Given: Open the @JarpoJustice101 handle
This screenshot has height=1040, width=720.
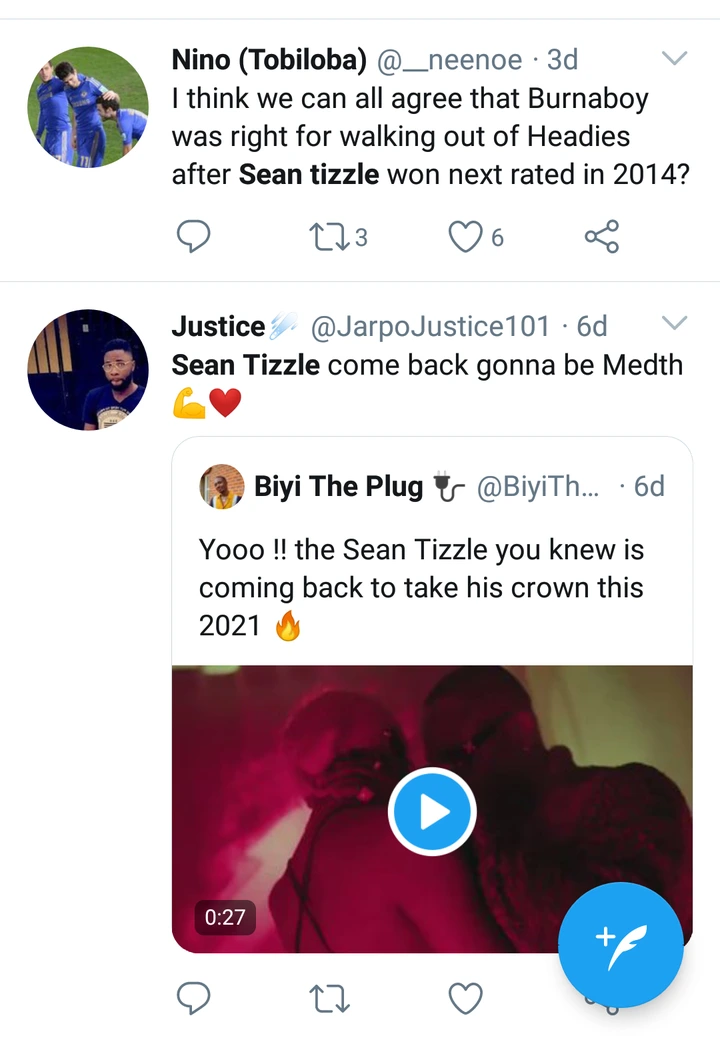Looking at the screenshot, I should pyautogui.click(x=430, y=326).
